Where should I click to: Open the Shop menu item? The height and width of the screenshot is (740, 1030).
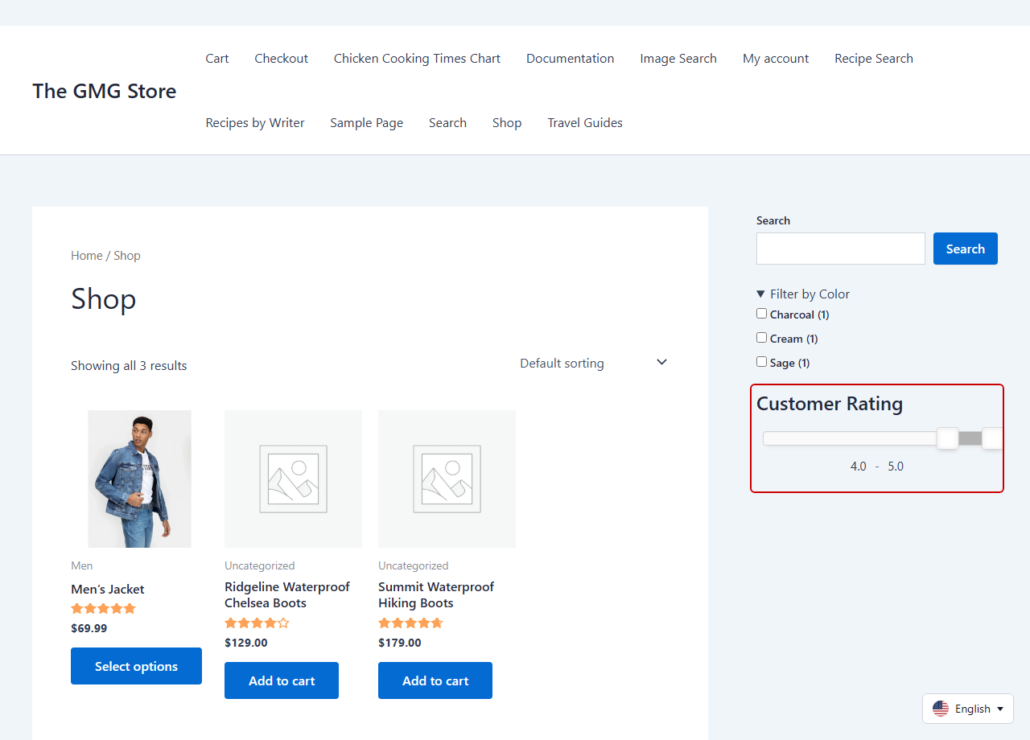506,123
